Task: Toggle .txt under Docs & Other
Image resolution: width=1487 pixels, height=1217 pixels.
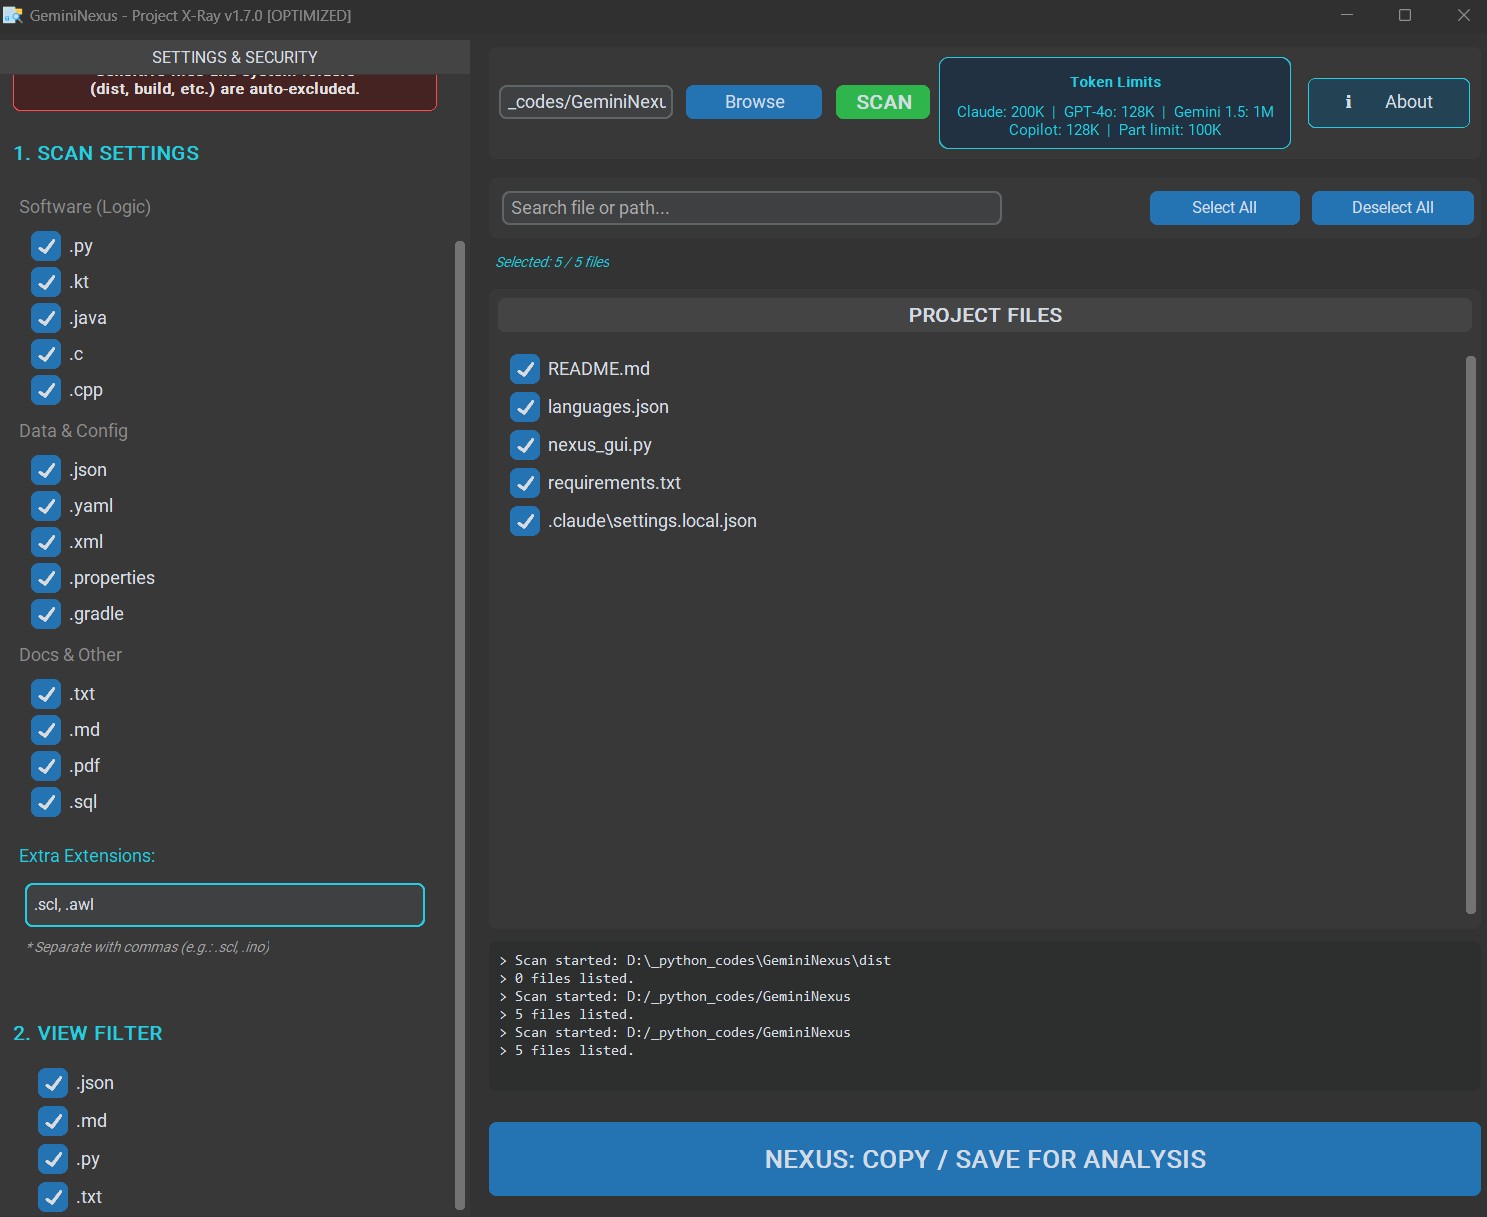Action: 46,694
